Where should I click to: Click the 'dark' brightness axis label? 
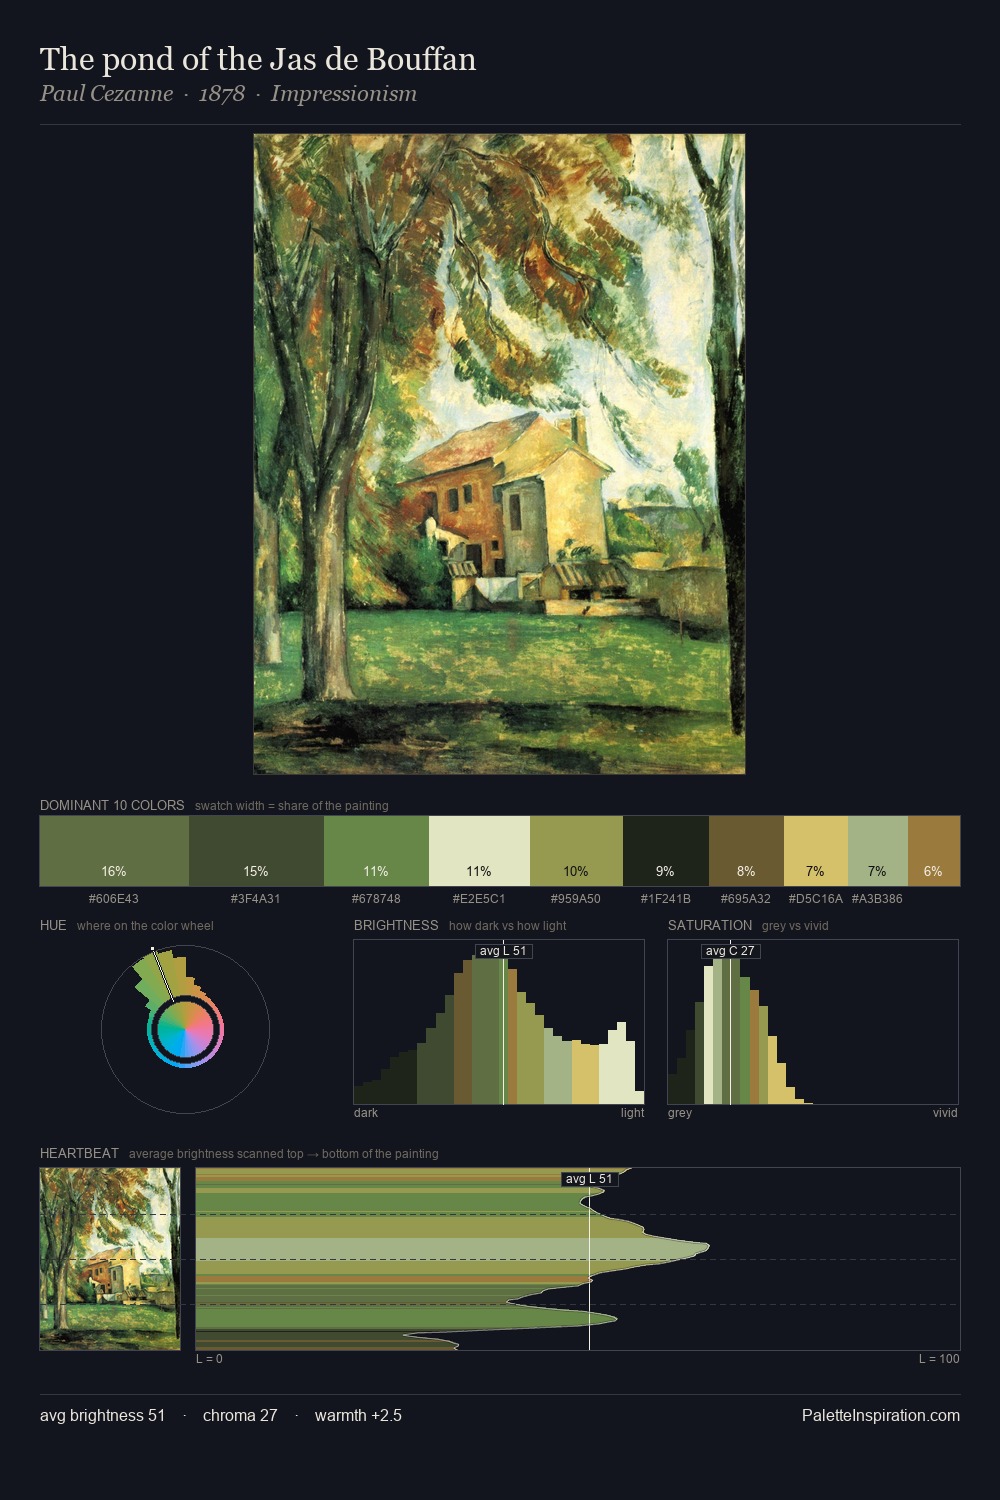[366, 1113]
